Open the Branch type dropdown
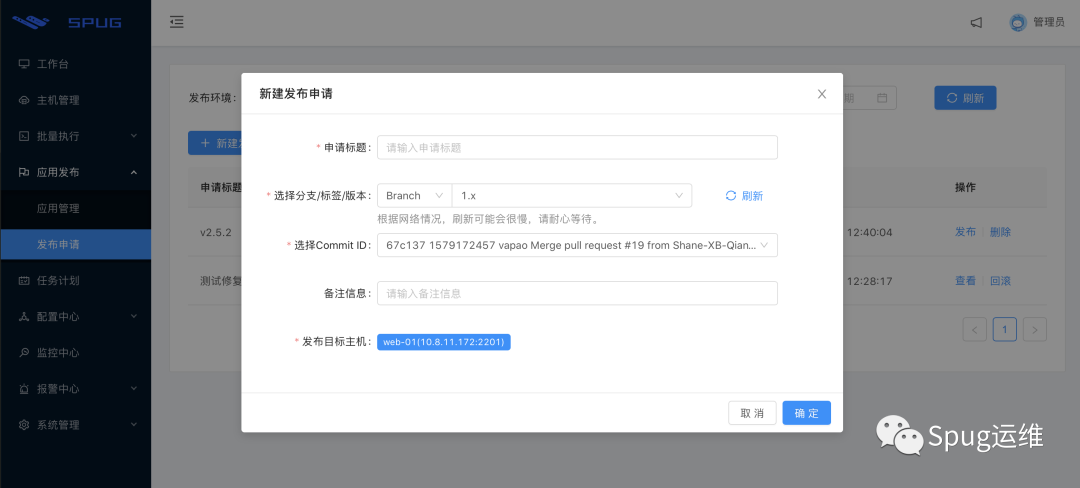 414,195
